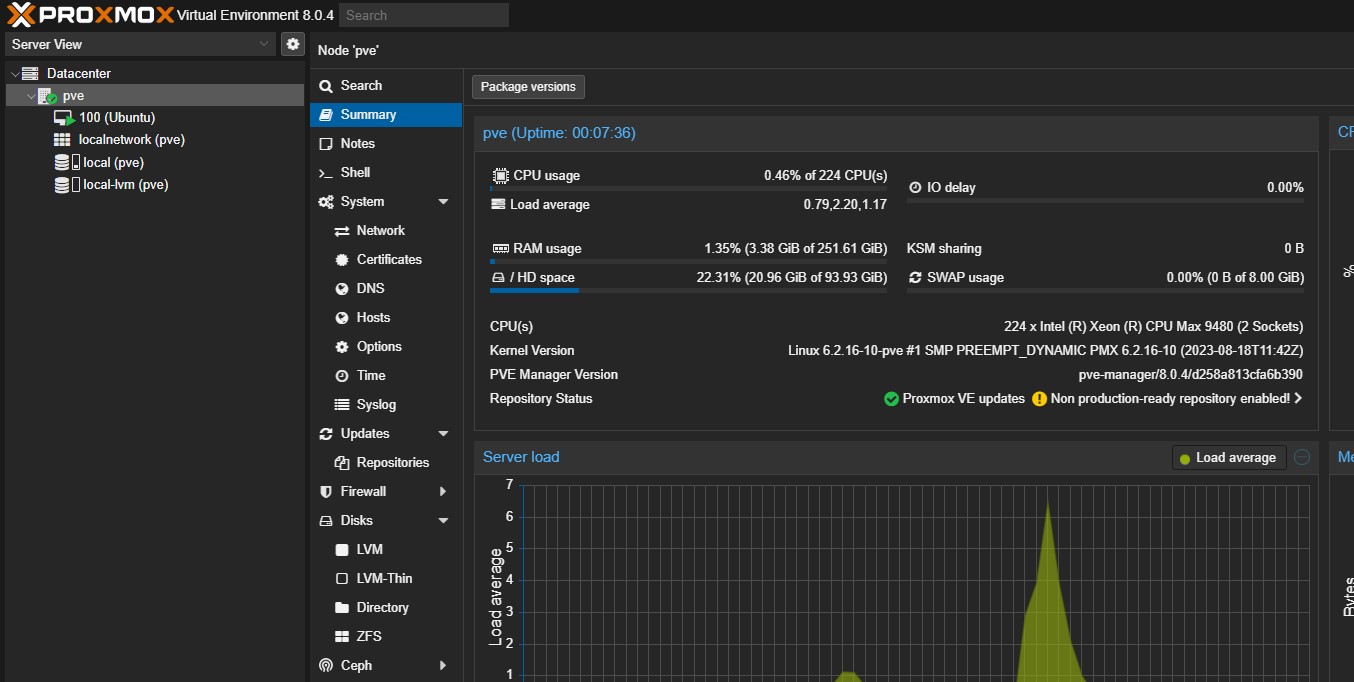Screen dimensions: 1354x682
Task: Select the Ubuntu VM 100 icon
Action: [x=63, y=118]
